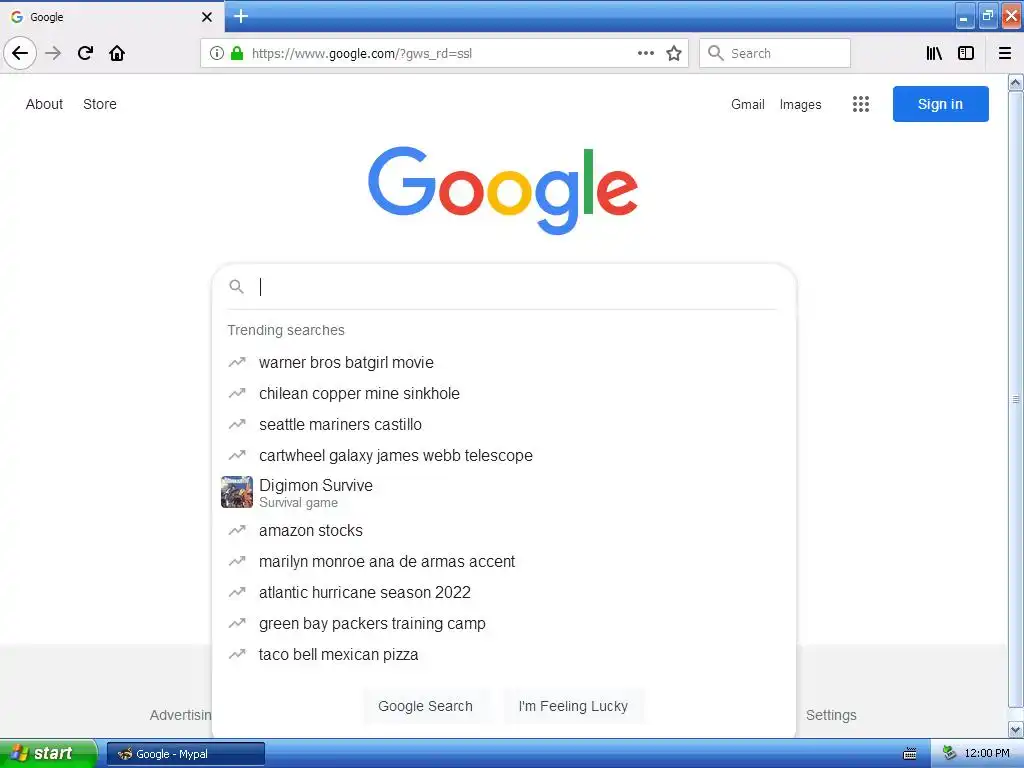Open page actions three-dot menu

point(645,53)
